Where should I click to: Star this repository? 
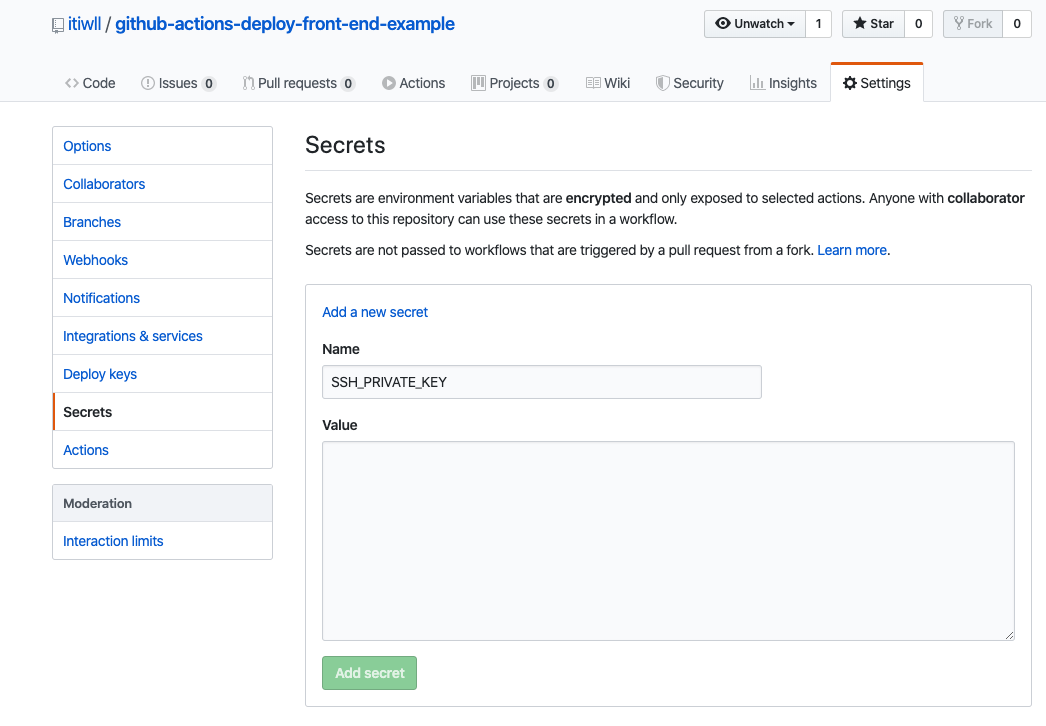click(x=873, y=24)
